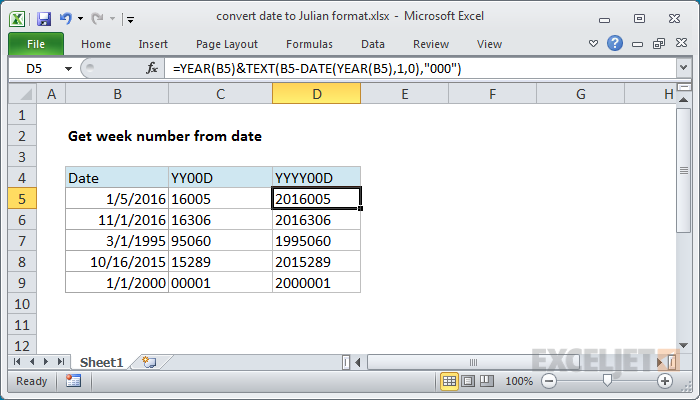Zoom out with the minus button
The width and height of the screenshot is (700, 400).
(x=549, y=381)
